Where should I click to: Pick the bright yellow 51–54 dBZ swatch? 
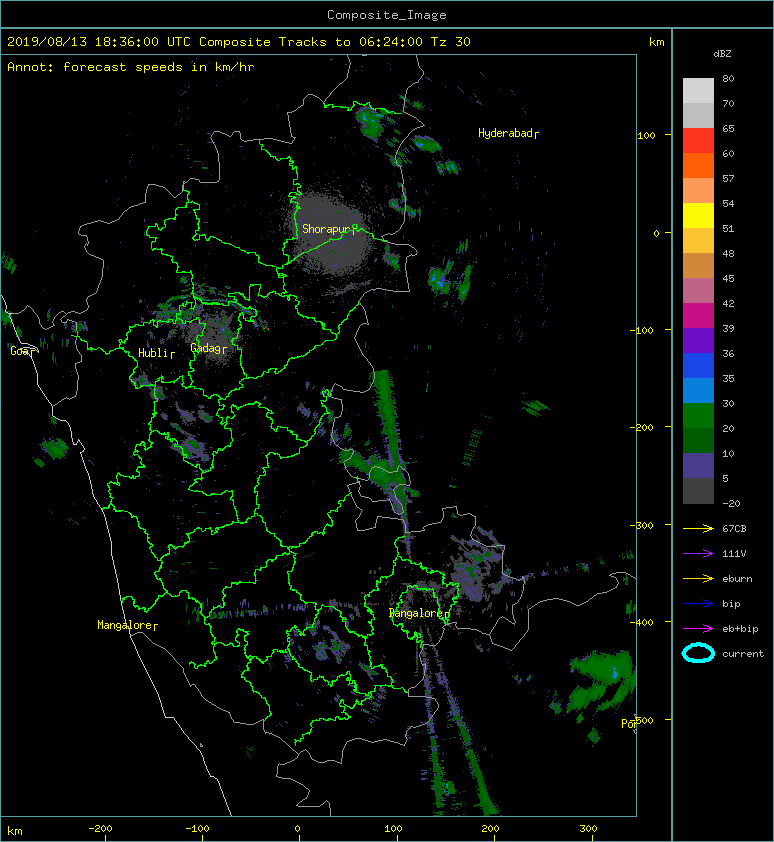pyautogui.click(x=698, y=215)
